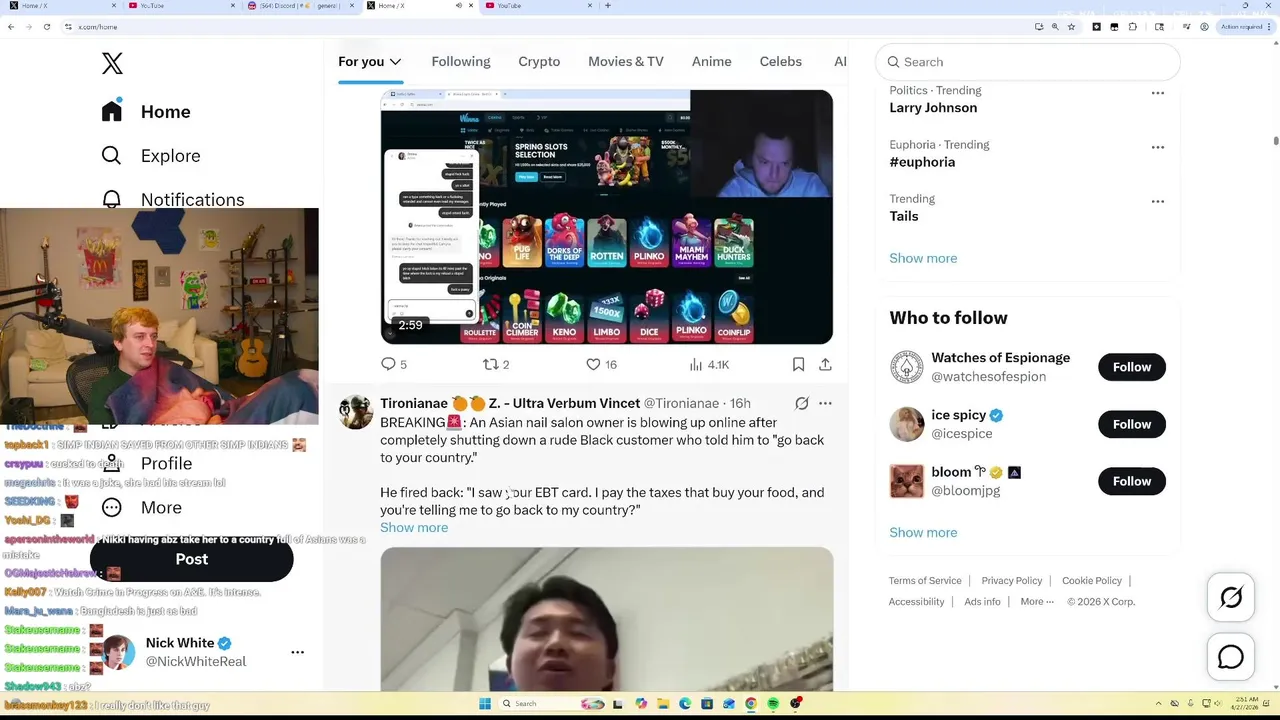Viewport: 1280px width, 720px height.
Task: Open Notifications bell in sidebar
Action: (x=111, y=199)
